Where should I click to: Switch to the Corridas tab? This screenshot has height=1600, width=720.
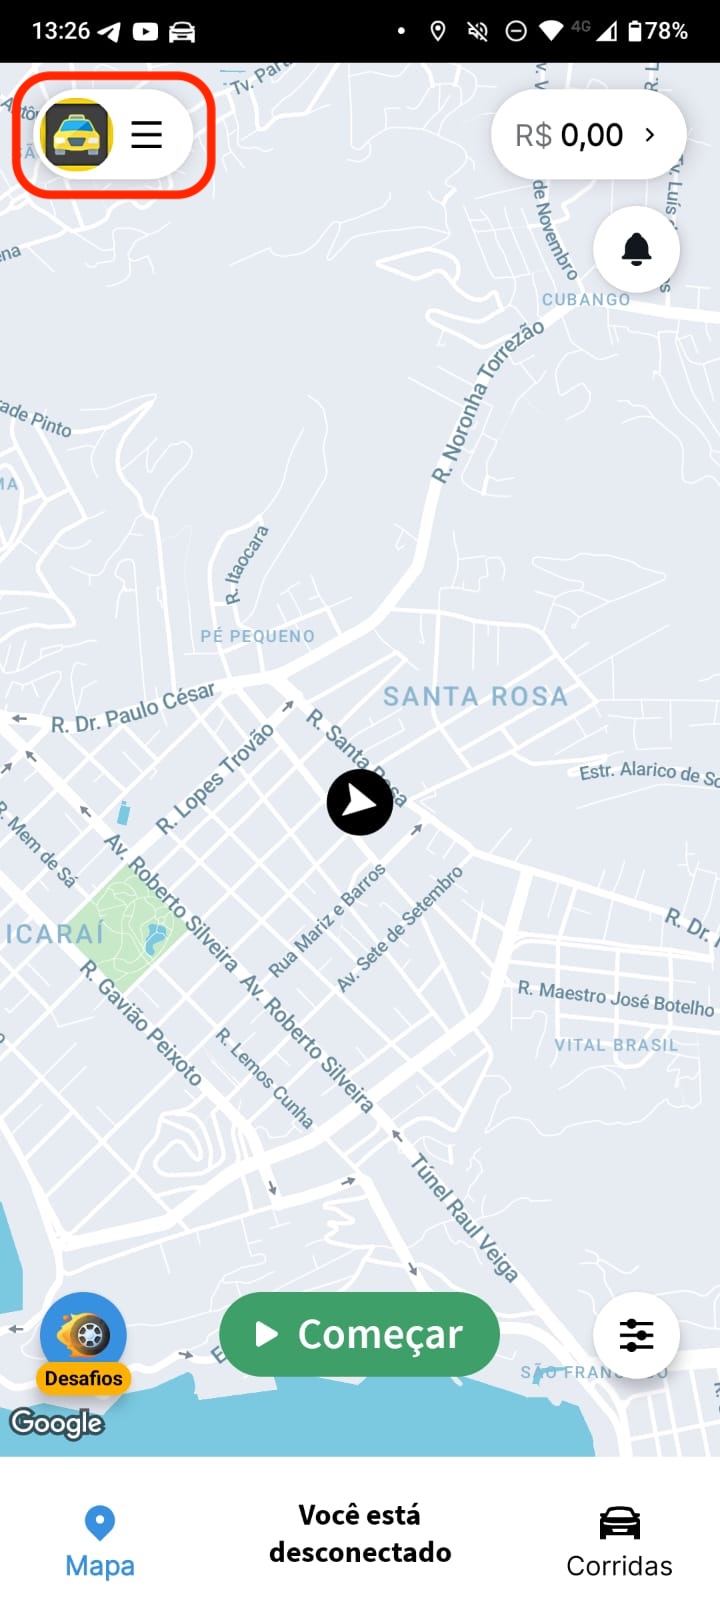[x=620, y=1542]
